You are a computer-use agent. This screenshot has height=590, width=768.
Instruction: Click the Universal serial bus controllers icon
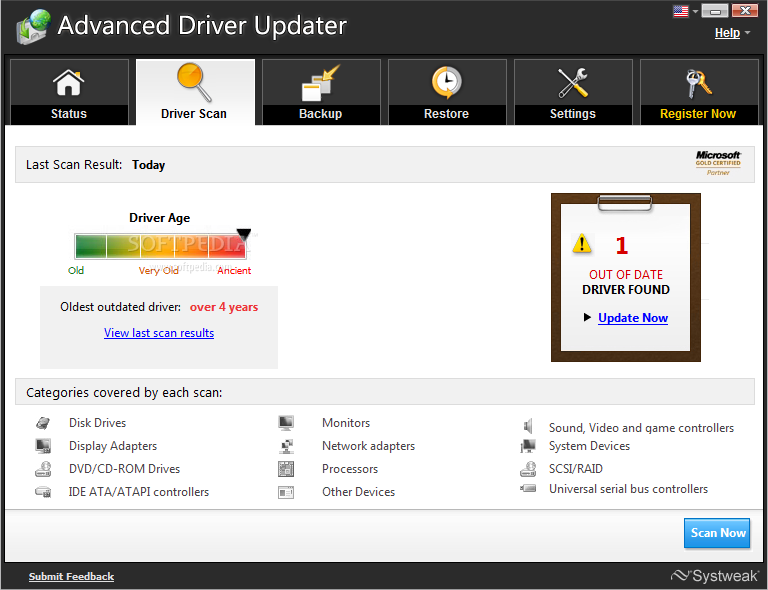528,488
